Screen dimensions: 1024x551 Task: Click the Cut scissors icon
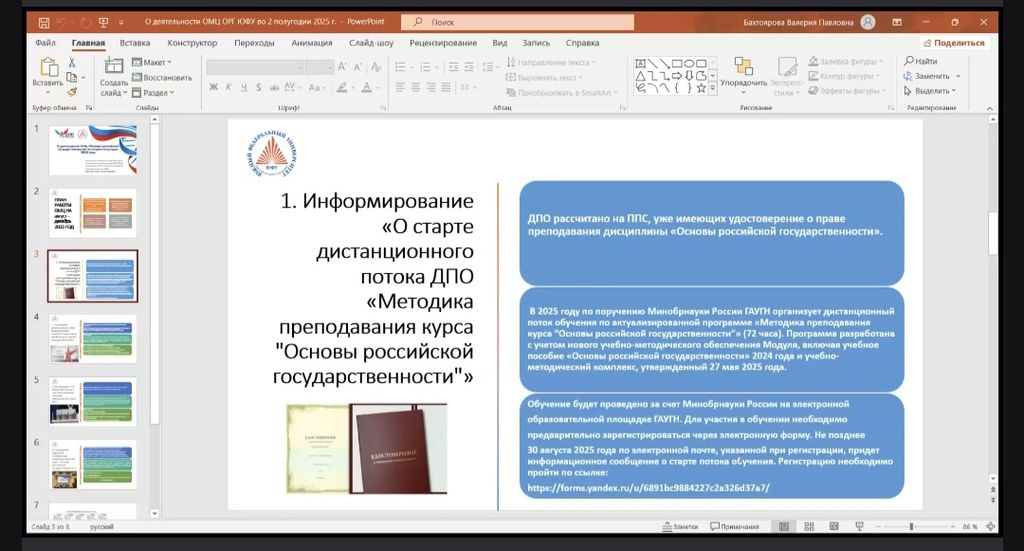pos(71,63)
